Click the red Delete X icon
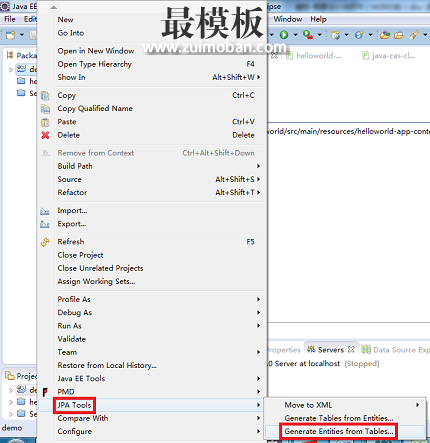430x443 pixels. (45, 135)
